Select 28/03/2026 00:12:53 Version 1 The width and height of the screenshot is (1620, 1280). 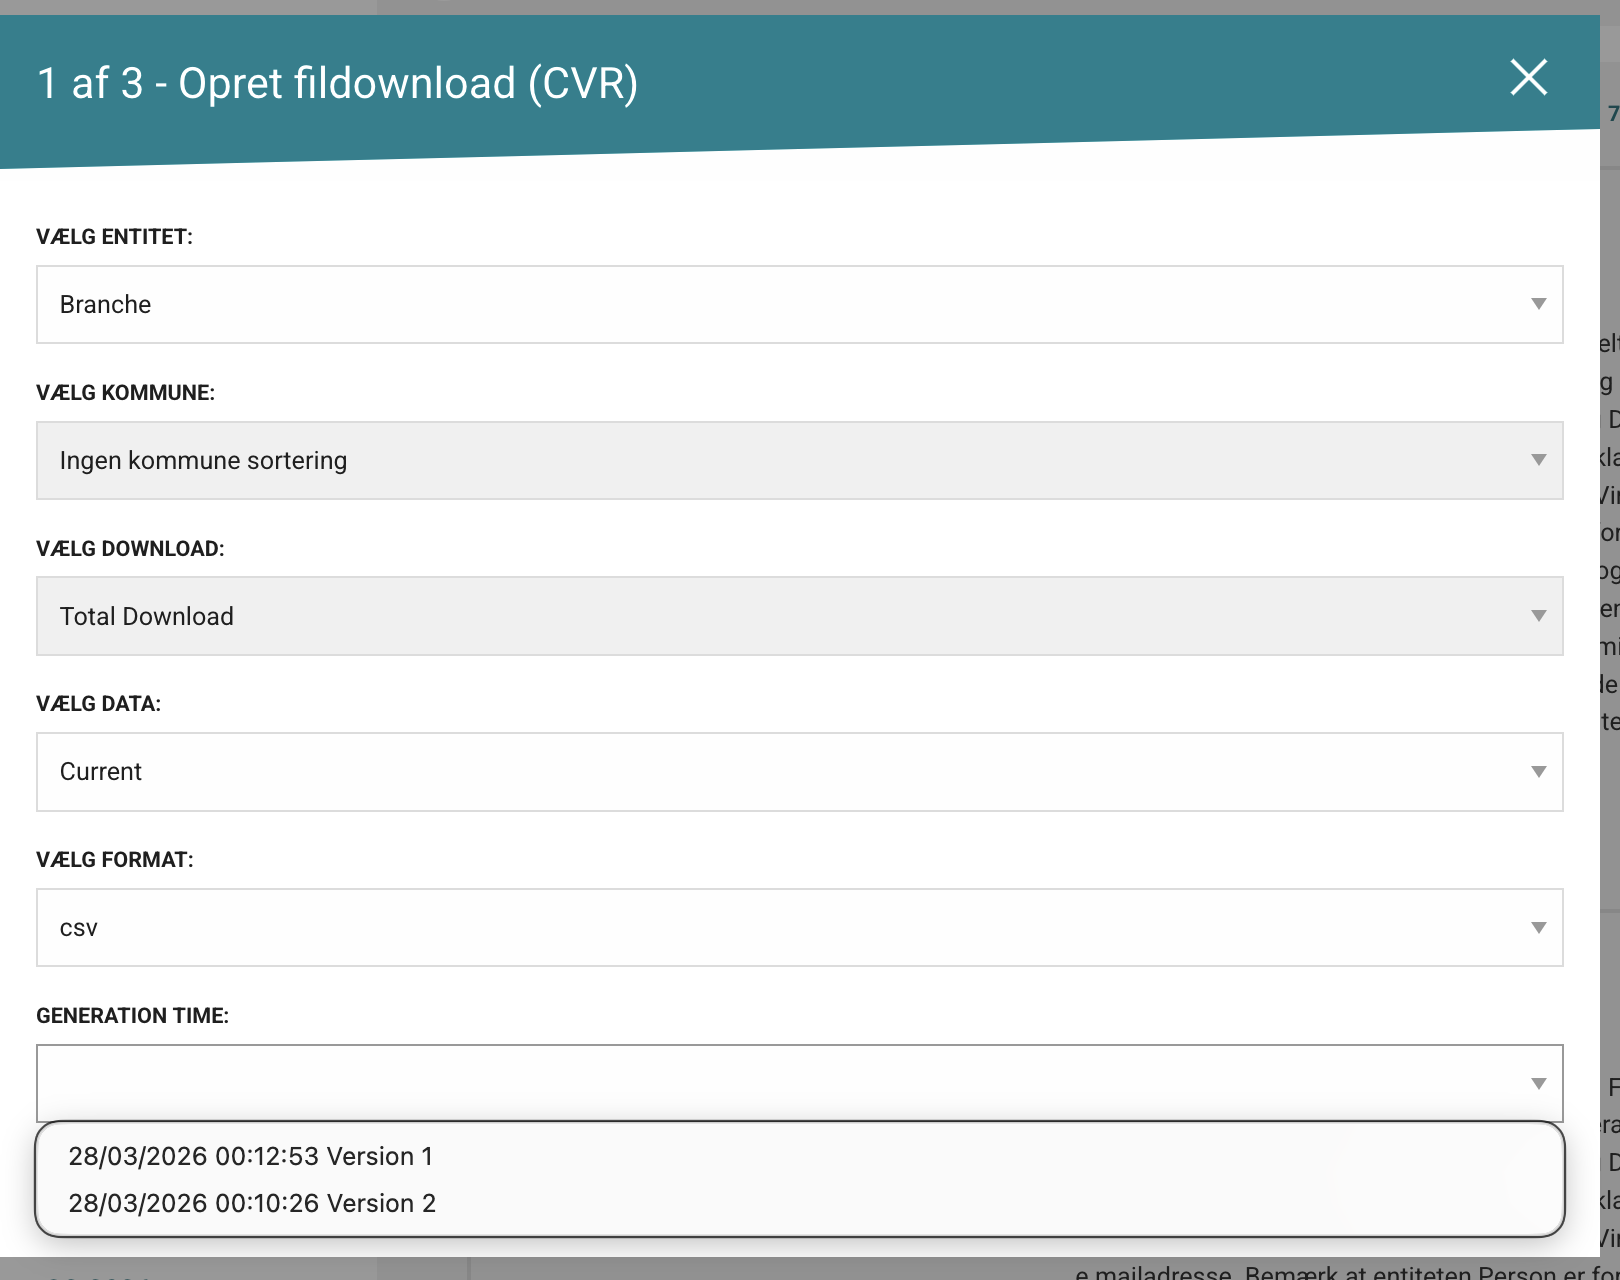point(251,1157)
